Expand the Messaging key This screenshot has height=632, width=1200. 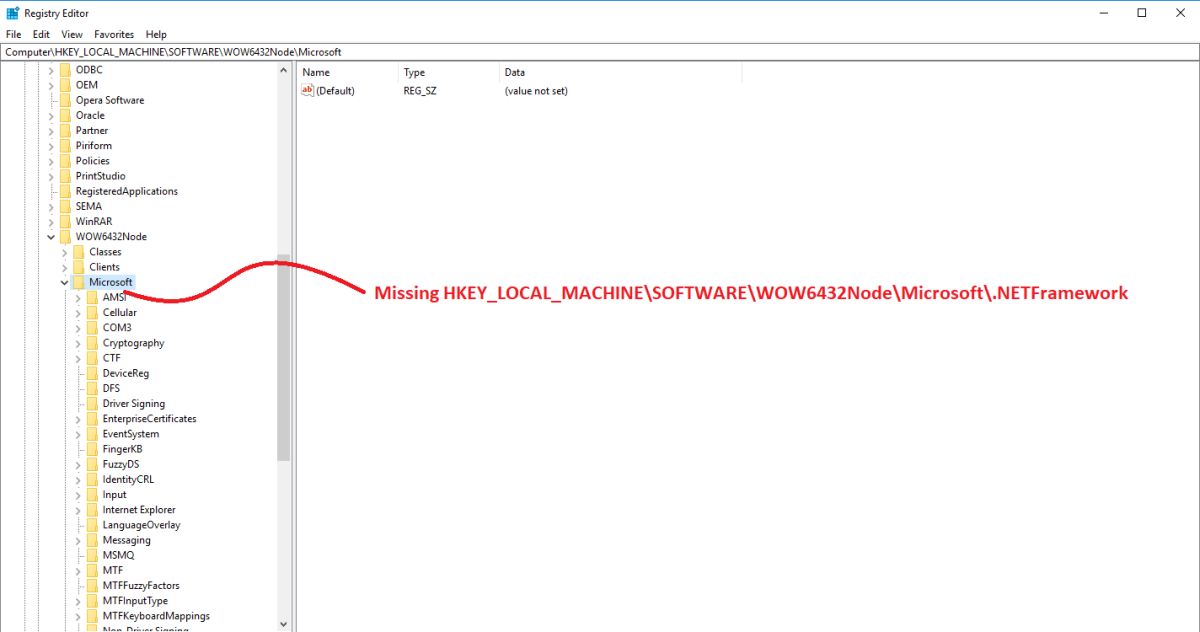[78, 540]
